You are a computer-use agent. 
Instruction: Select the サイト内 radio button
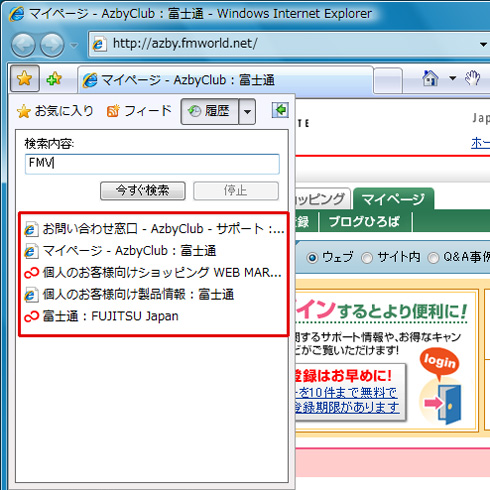pyautogui.click(x=367, y=258)
